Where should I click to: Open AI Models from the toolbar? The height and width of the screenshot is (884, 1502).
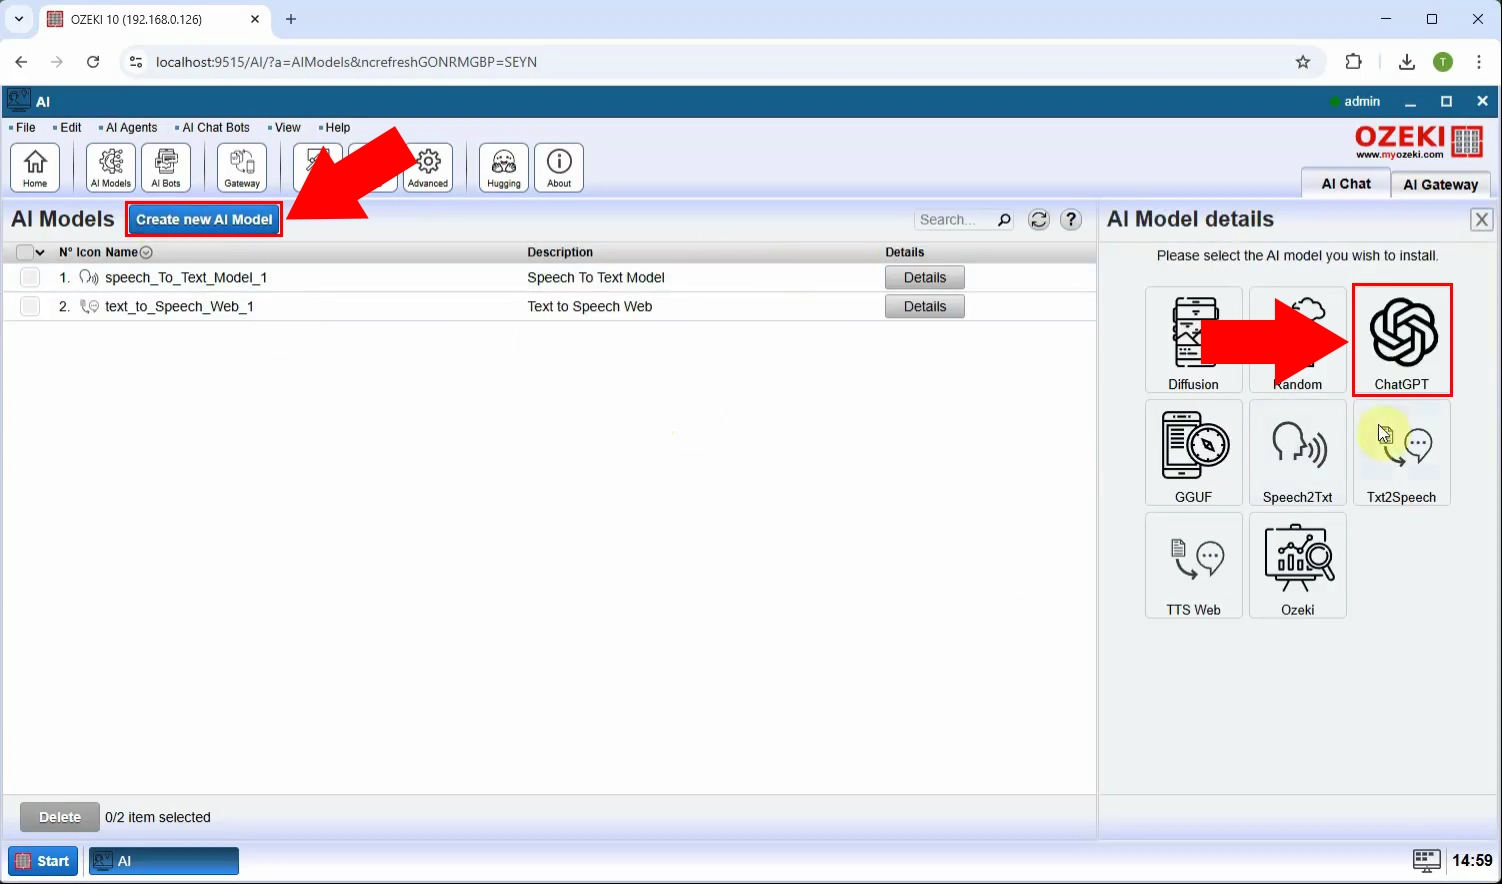pos(111,167)
